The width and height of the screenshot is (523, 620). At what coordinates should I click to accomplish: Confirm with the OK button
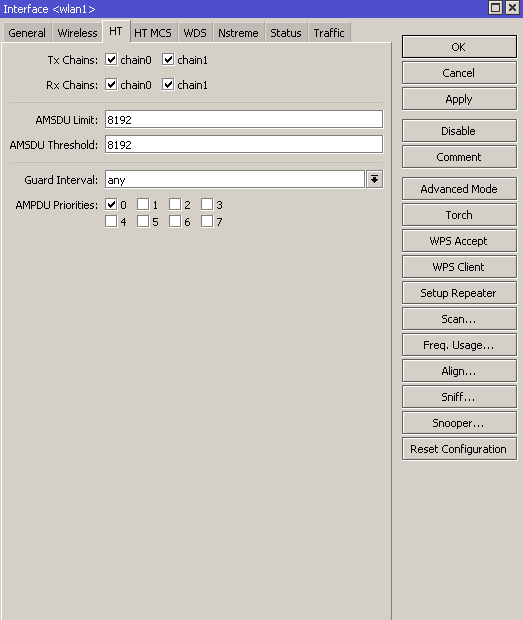[459, 47]
